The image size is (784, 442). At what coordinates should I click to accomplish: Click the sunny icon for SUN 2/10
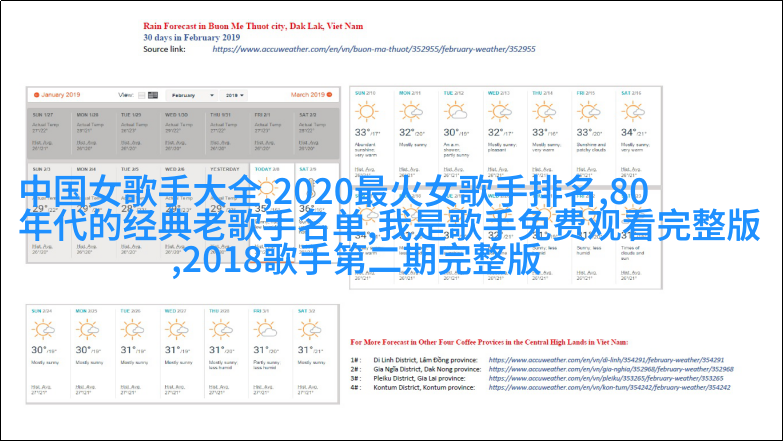(x=366, y=111)
